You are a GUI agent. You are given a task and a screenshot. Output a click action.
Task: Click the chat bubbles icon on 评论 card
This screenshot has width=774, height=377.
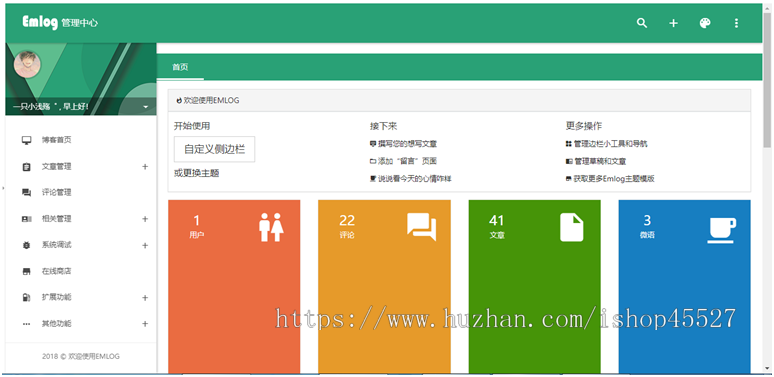[x=422, y=227]
